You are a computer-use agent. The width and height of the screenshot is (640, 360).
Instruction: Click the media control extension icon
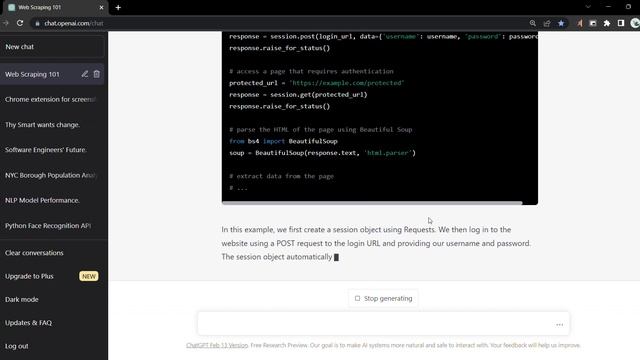593,23
